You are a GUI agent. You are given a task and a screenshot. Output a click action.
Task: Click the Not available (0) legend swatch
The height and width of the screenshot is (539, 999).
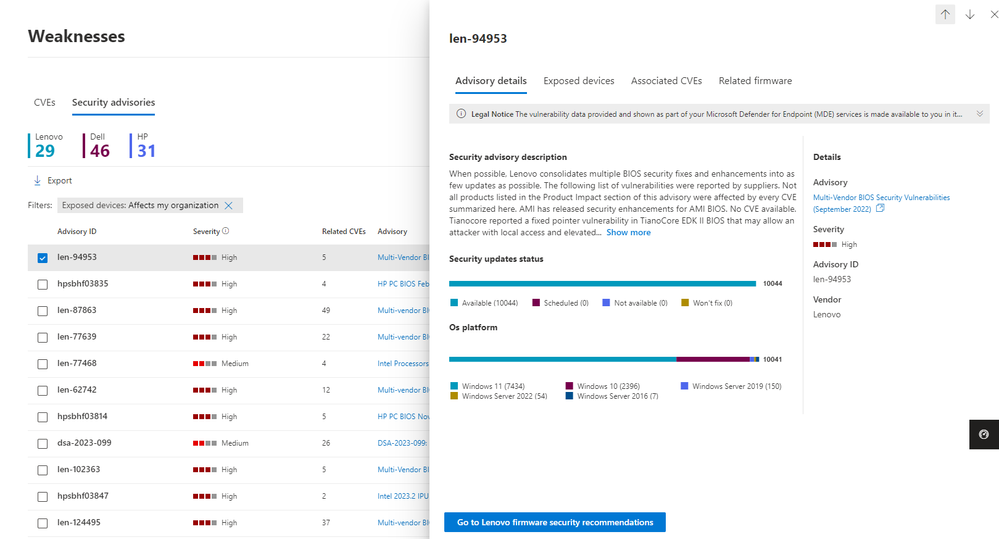[606, 303]
